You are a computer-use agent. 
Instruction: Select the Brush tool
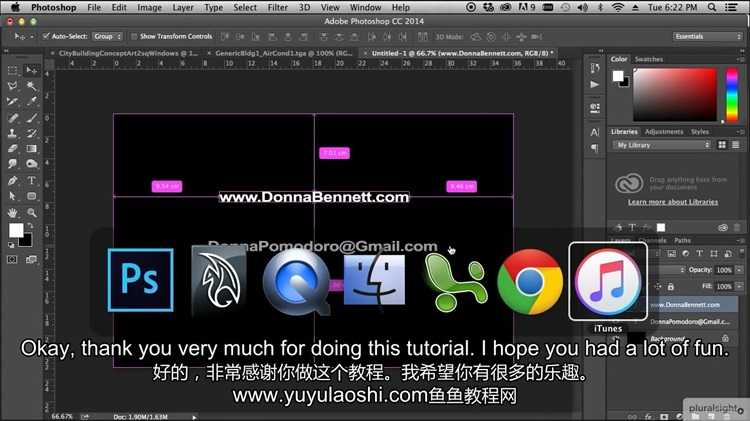[32, 118]
